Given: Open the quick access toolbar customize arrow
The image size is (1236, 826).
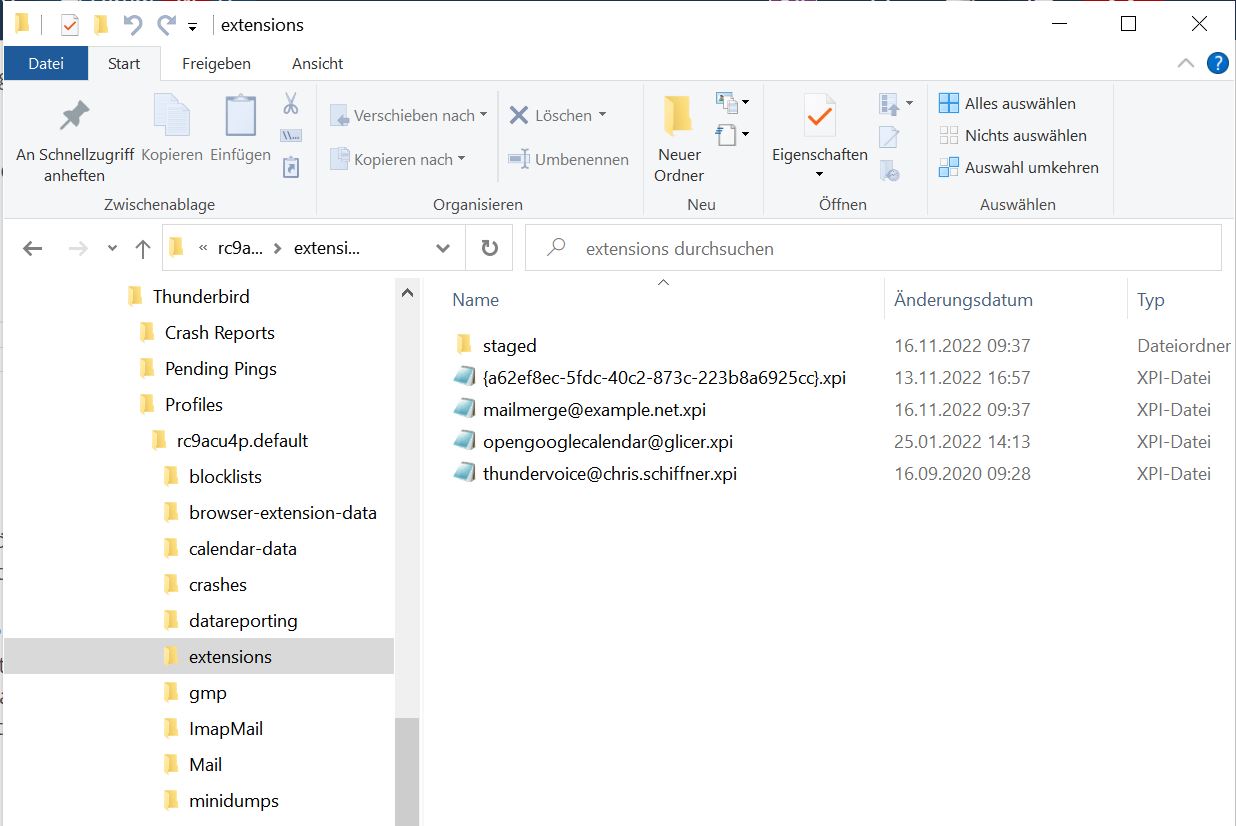Looking at the screenshot, I should point(192,25).
